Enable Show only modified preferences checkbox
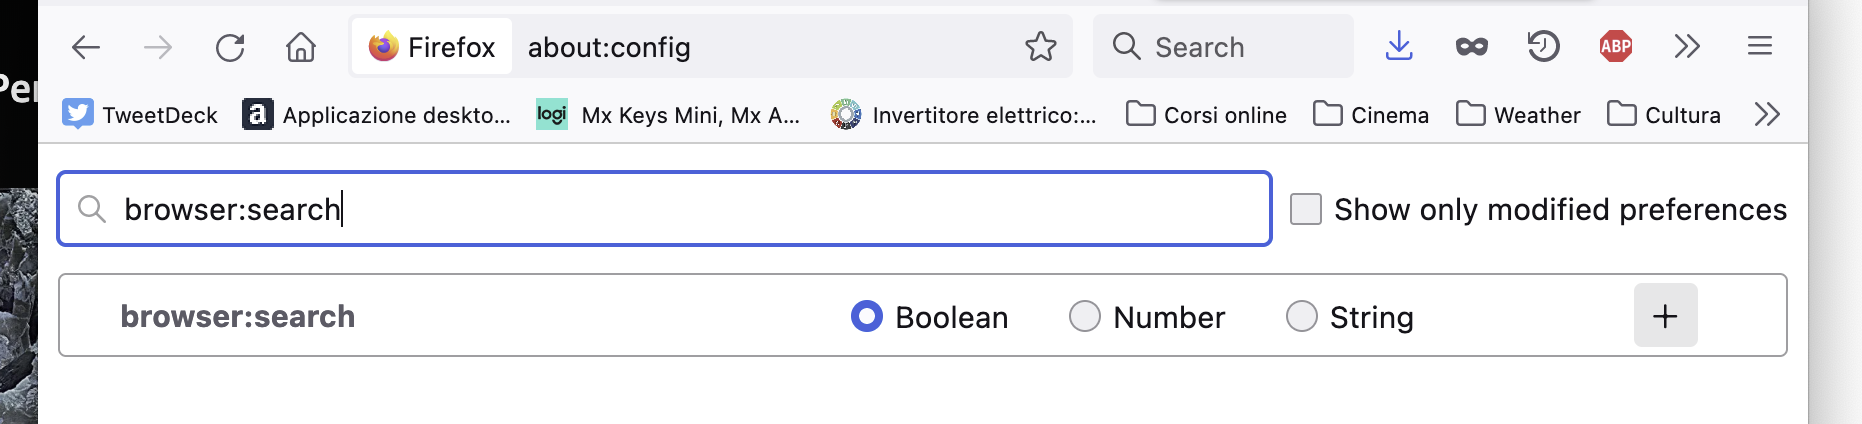The width and height of the screenshot is (1862, 424). pos(1306,209)
